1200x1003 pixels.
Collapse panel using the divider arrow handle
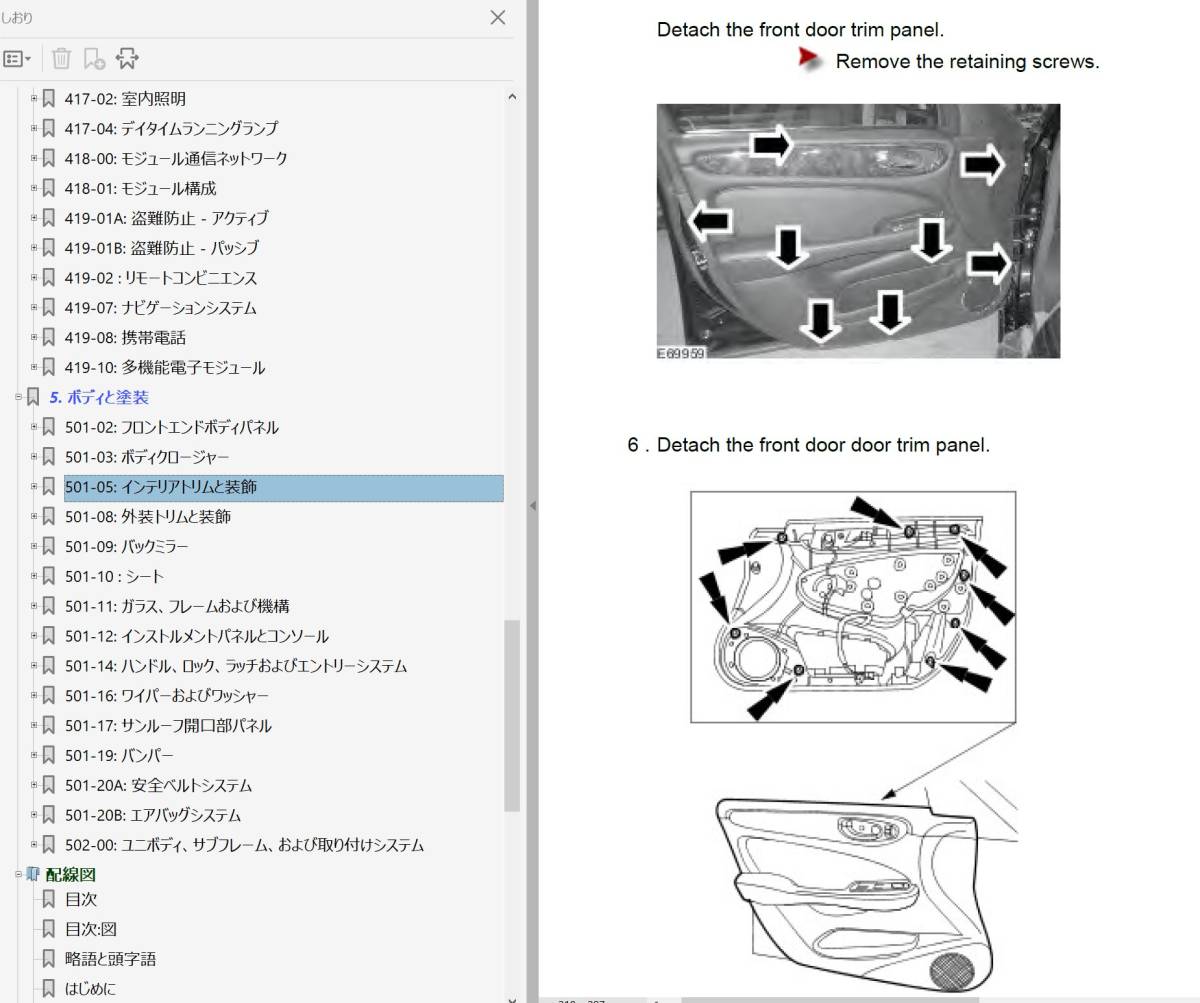532,506
